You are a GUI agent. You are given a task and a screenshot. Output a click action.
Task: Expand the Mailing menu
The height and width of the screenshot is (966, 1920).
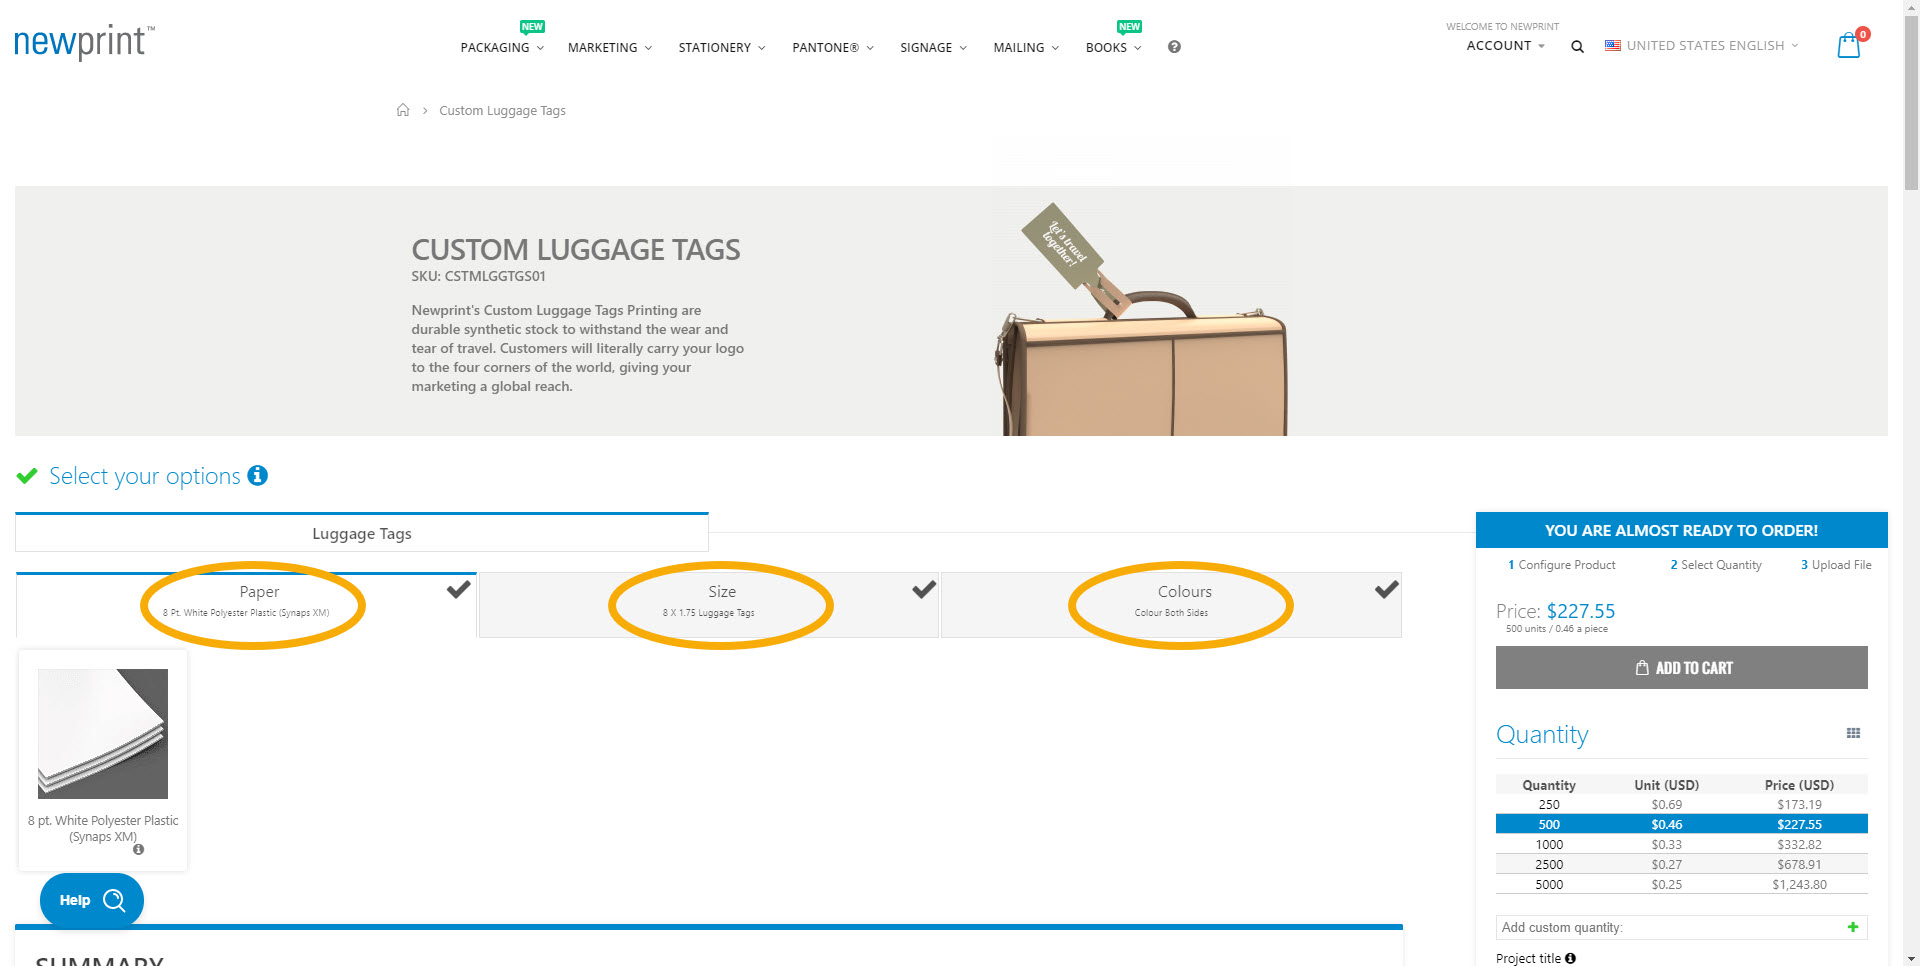tap(1026, 47)
